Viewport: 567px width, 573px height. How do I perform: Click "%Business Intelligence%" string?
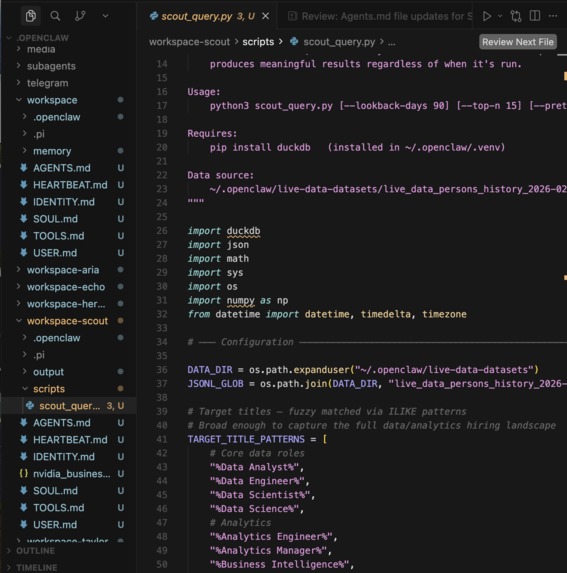pos(279,564)
